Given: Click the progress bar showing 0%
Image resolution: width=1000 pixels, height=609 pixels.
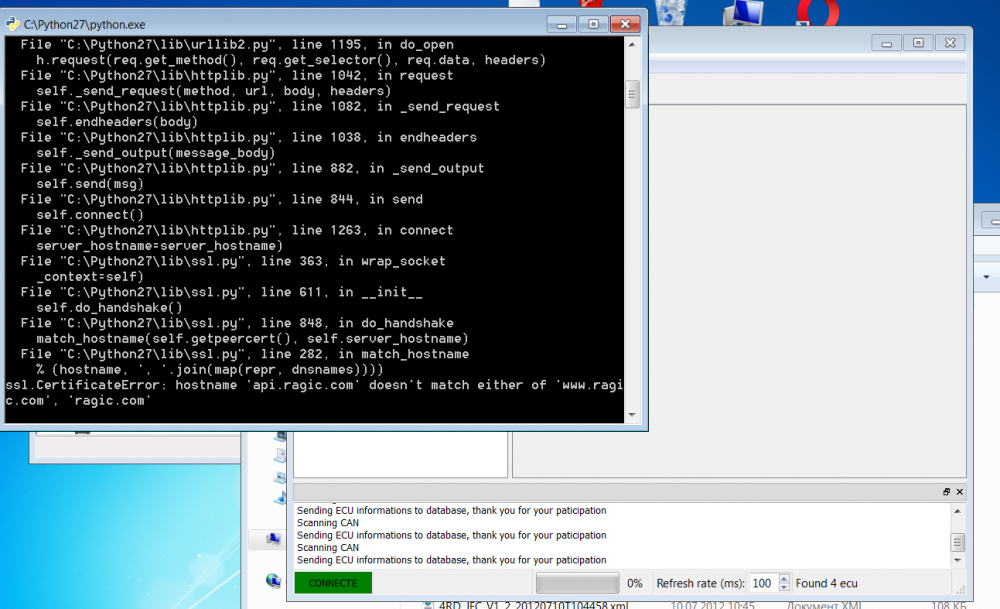Looking at the screenshot, I should click(x=577, y=583).
